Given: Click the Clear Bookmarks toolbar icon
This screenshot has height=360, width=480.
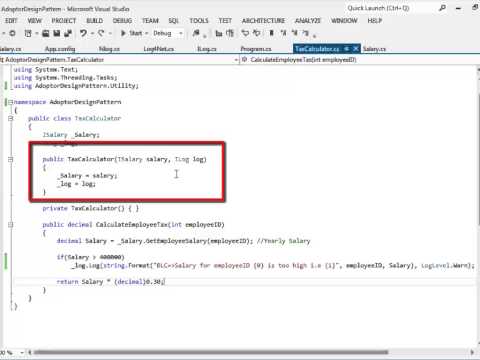Looking at the screenshot, I should pos(306,33).
